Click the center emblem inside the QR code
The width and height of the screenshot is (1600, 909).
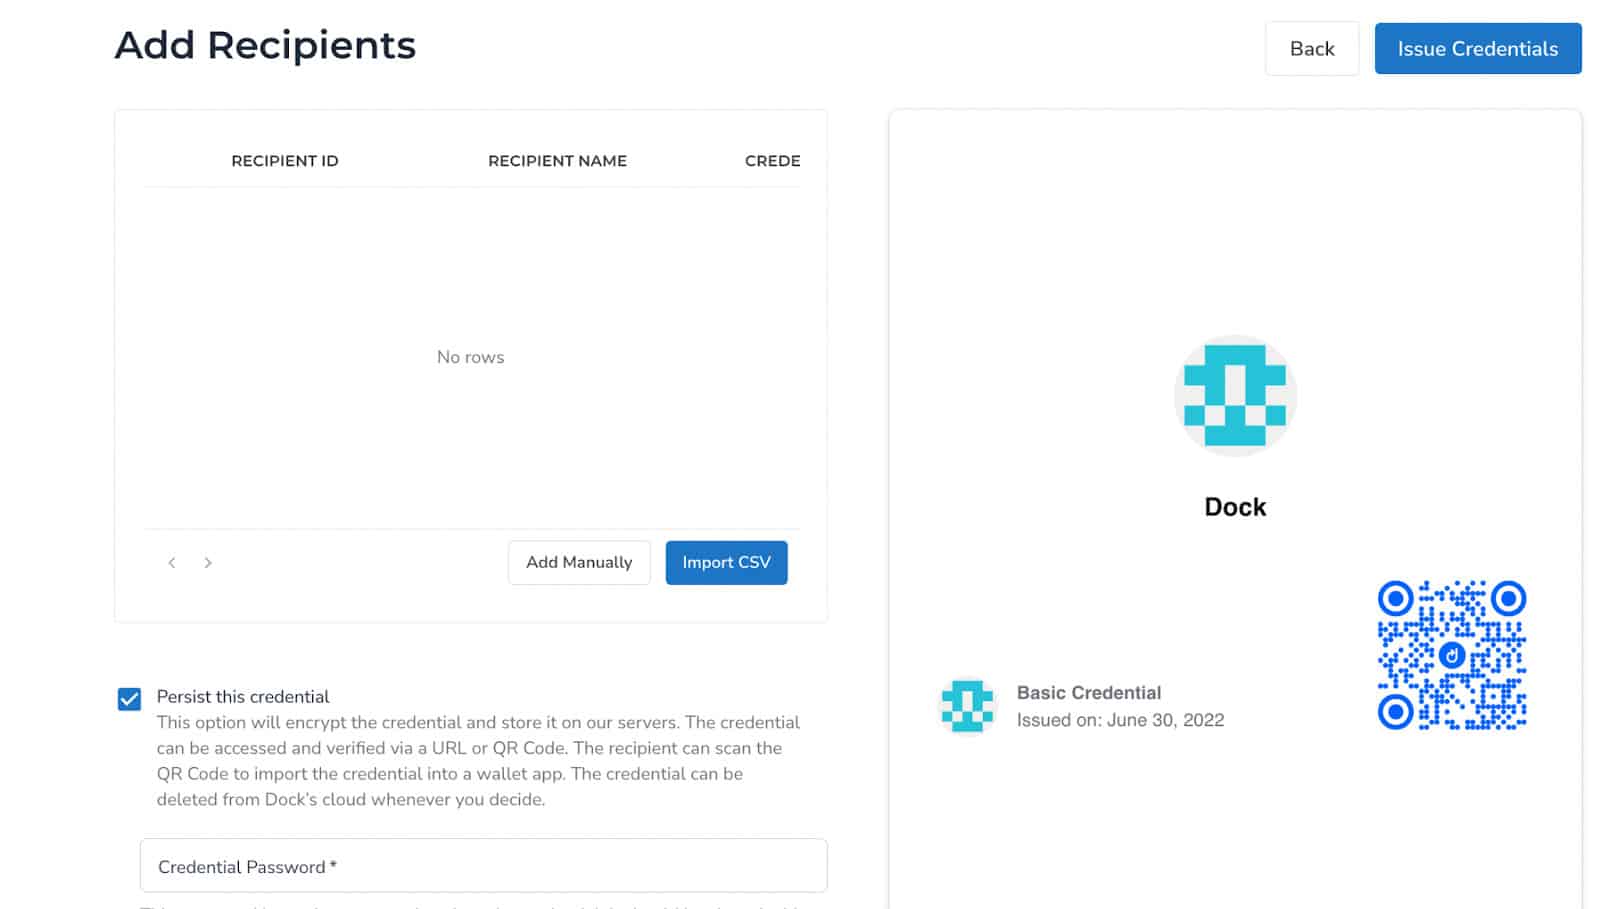coord(1452,656)
